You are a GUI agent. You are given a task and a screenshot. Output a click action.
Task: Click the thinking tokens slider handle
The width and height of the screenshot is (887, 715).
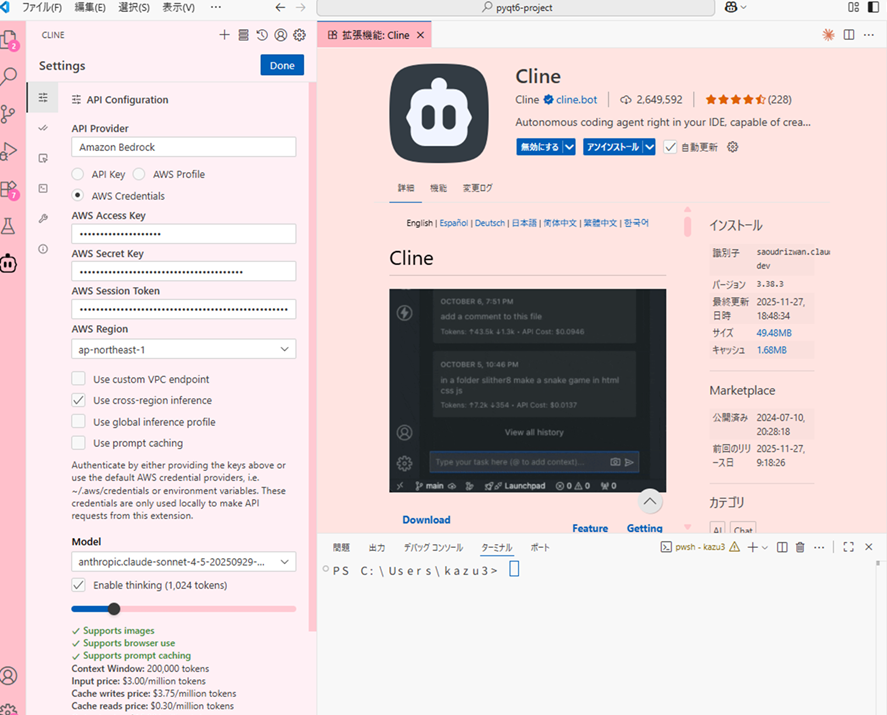coord(114,609)
